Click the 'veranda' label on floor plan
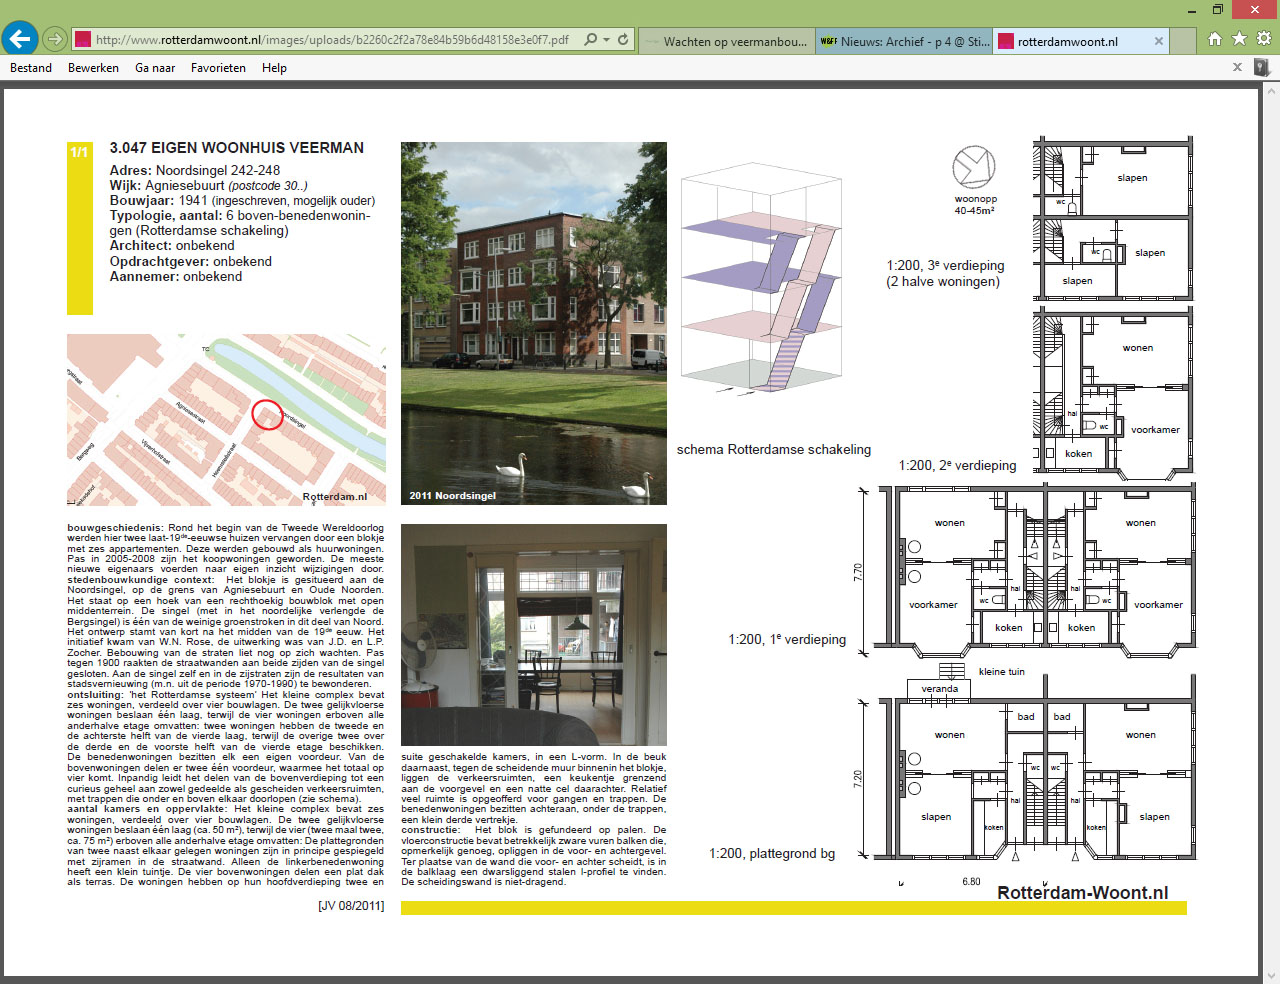The image size is (1280, 984). tap(940, 689)
